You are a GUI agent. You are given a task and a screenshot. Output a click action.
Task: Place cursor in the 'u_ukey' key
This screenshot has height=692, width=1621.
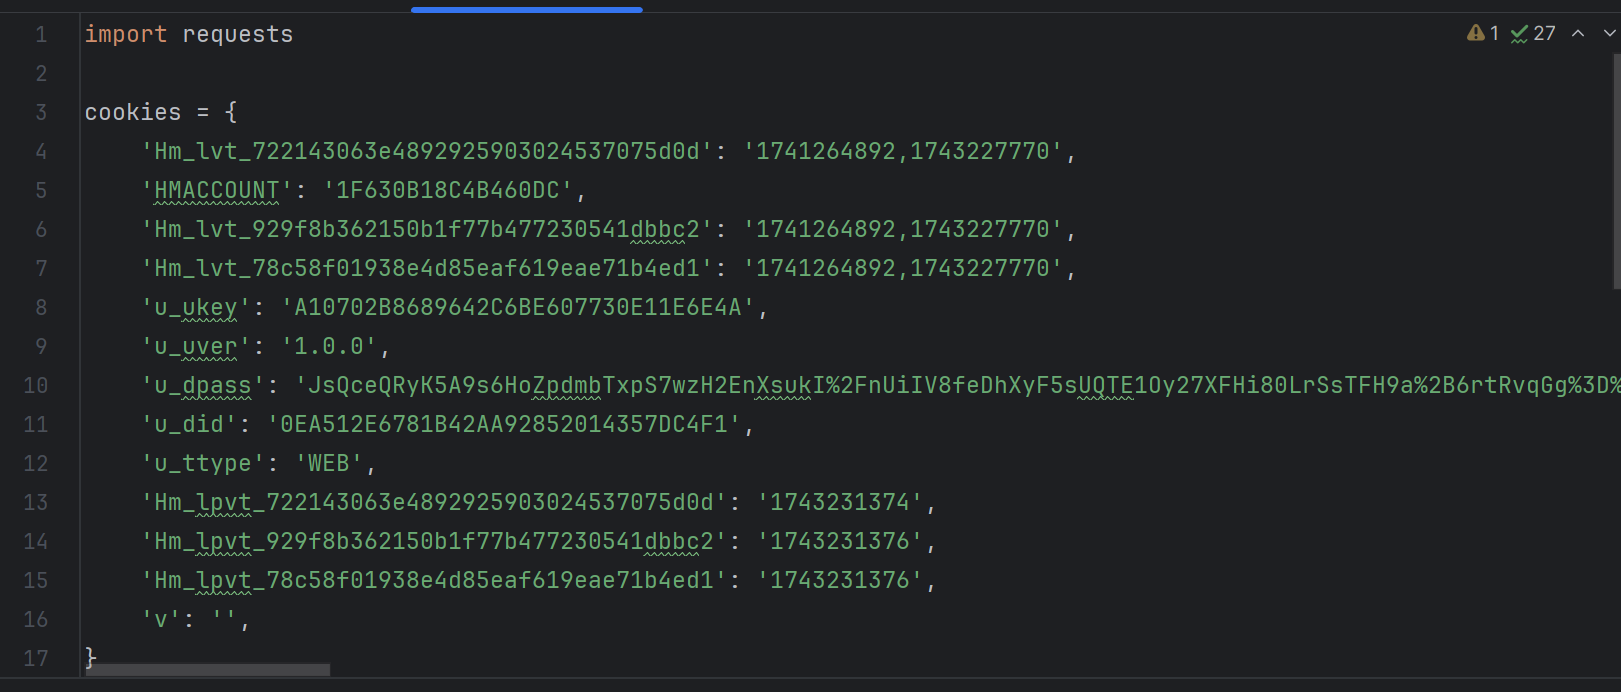tap(196, 307)
